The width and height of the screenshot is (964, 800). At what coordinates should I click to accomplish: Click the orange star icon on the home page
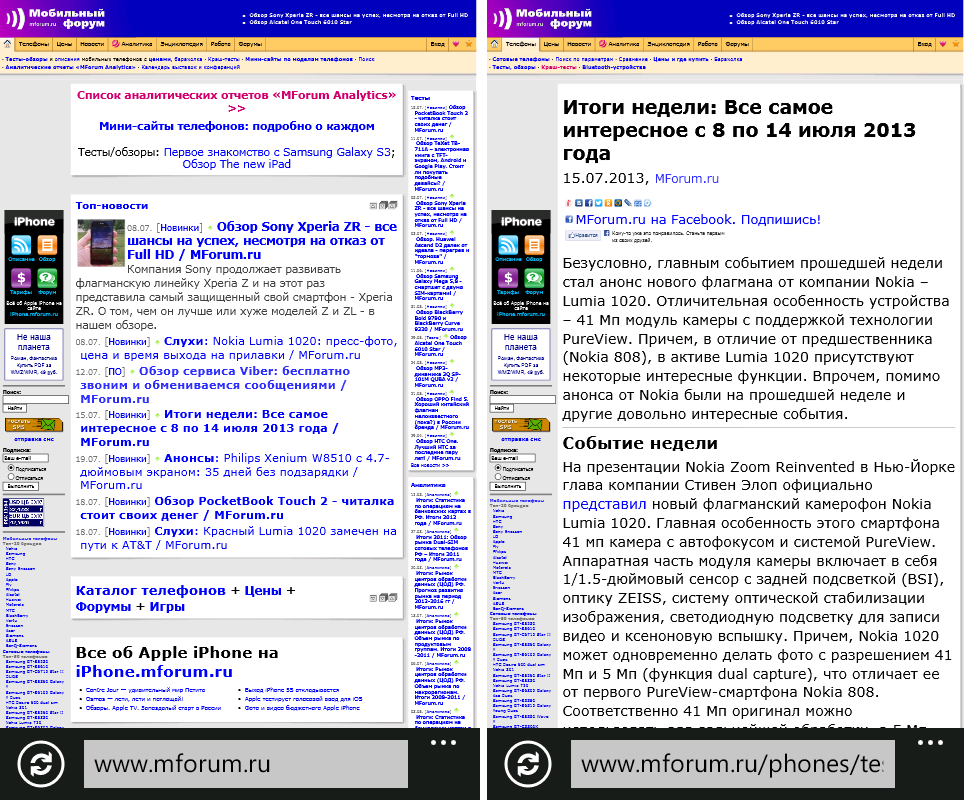tap(469, 44)
